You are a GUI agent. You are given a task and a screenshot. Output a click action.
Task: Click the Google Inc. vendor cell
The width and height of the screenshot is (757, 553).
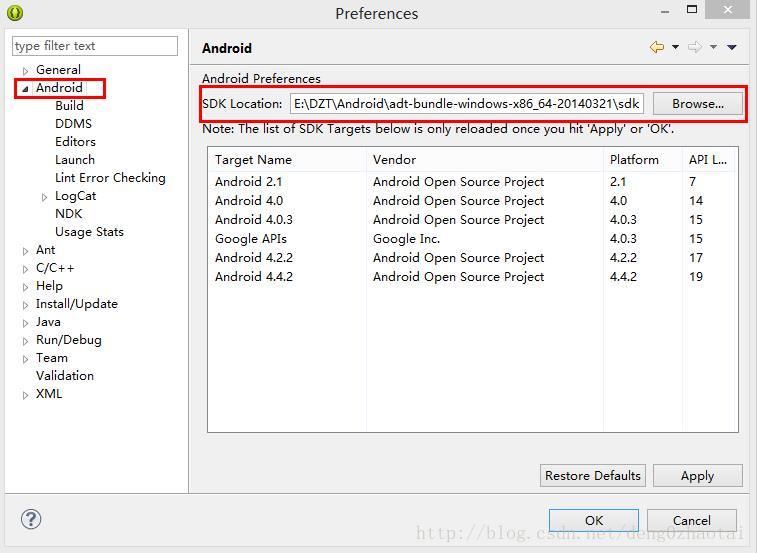407,239
